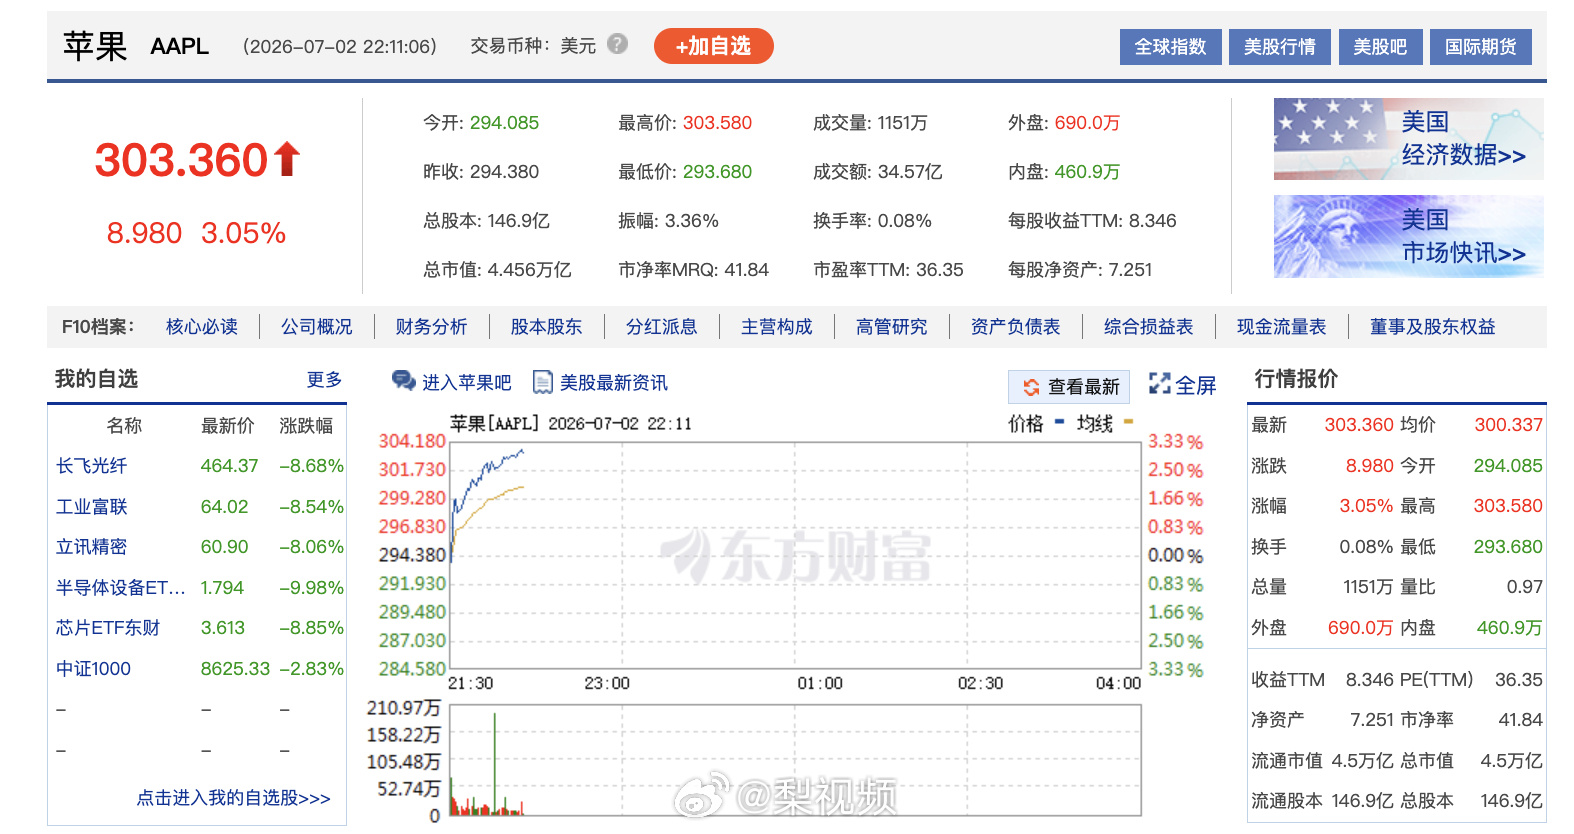Image resolution: width=1574 pixels, height=834 pixels.
Task: Click 总市值: 4.456万亿 text
Action: click(497, 270)
